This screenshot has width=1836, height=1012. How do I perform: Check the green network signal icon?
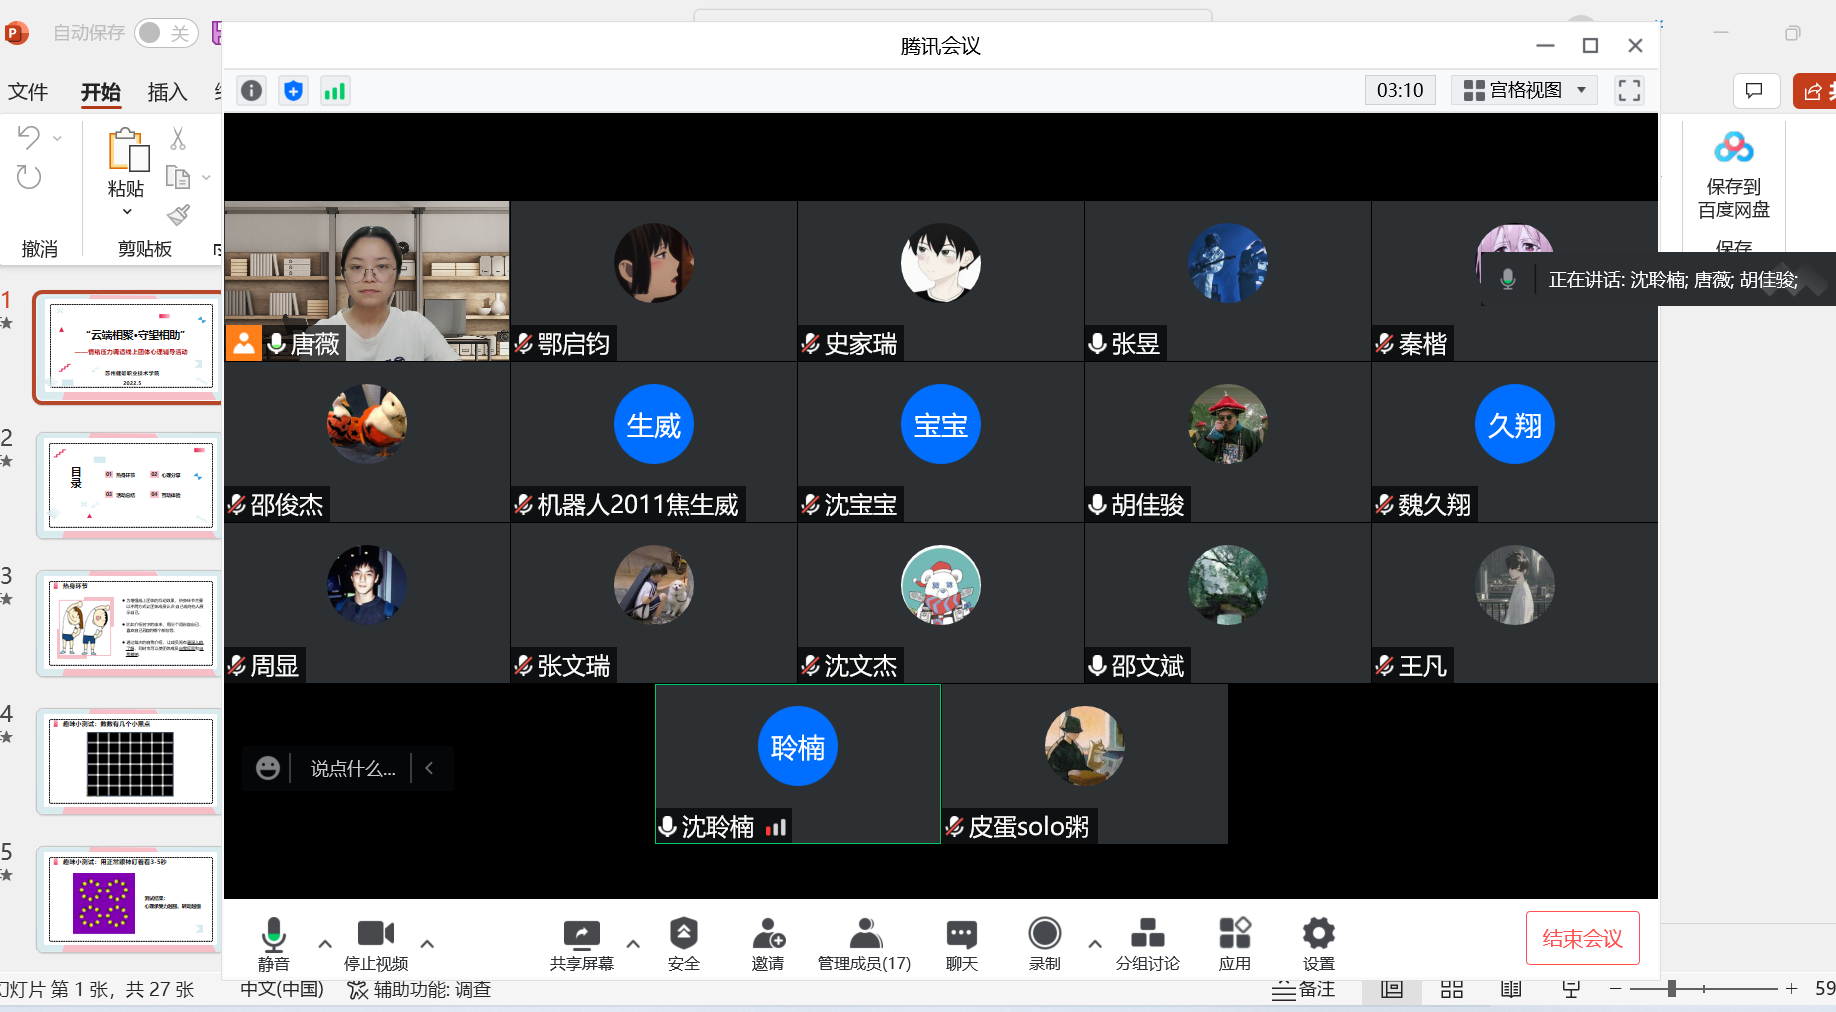click(335, 91)
